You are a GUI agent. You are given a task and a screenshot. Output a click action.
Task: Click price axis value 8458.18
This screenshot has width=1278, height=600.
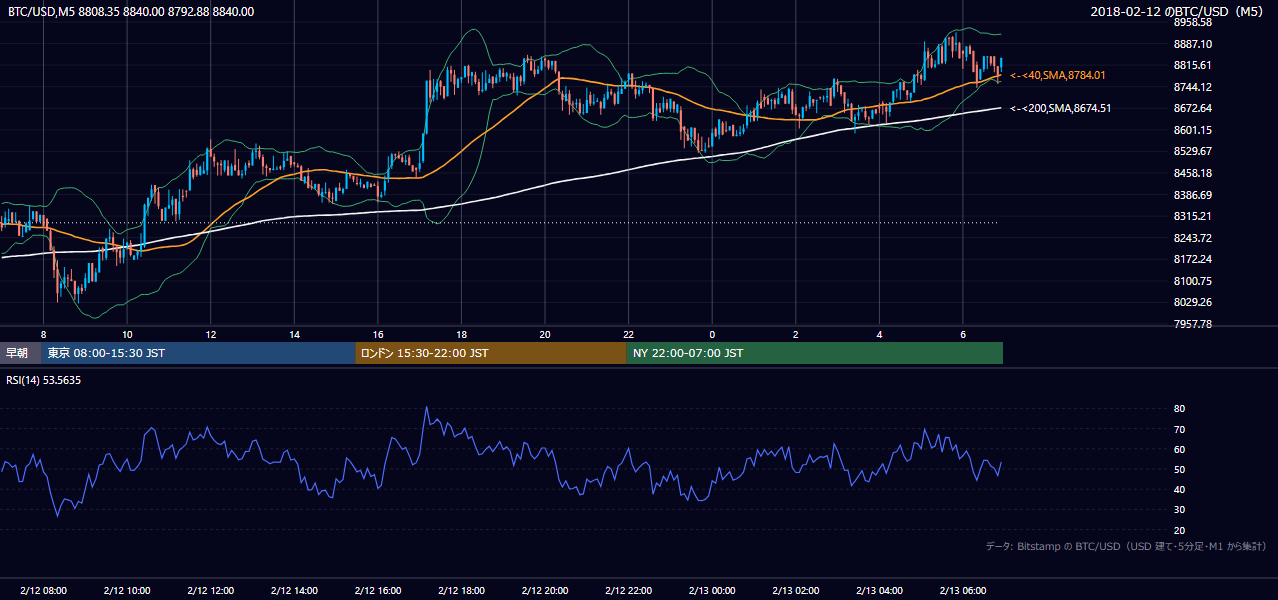click(x=1192, y=173)
